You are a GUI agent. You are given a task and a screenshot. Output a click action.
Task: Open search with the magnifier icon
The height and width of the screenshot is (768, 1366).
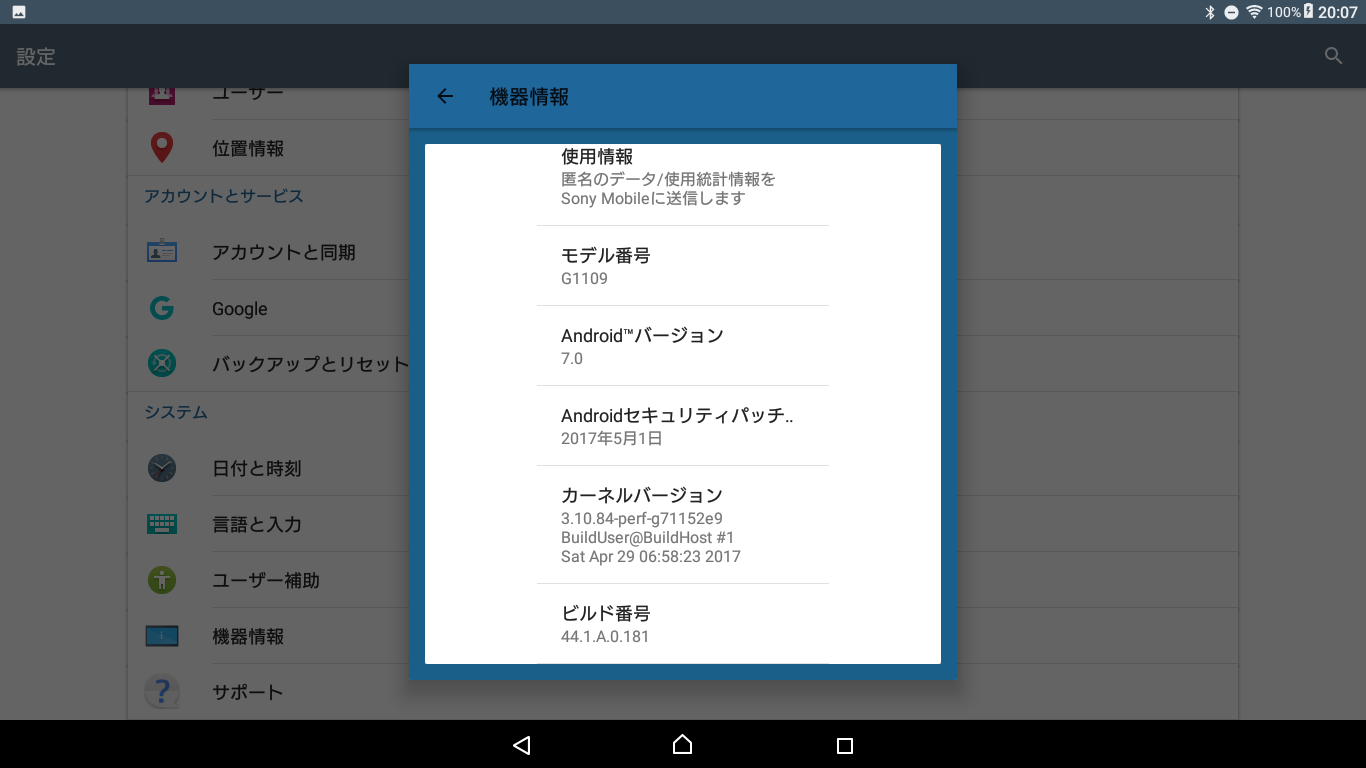[x=1333, y=56]
